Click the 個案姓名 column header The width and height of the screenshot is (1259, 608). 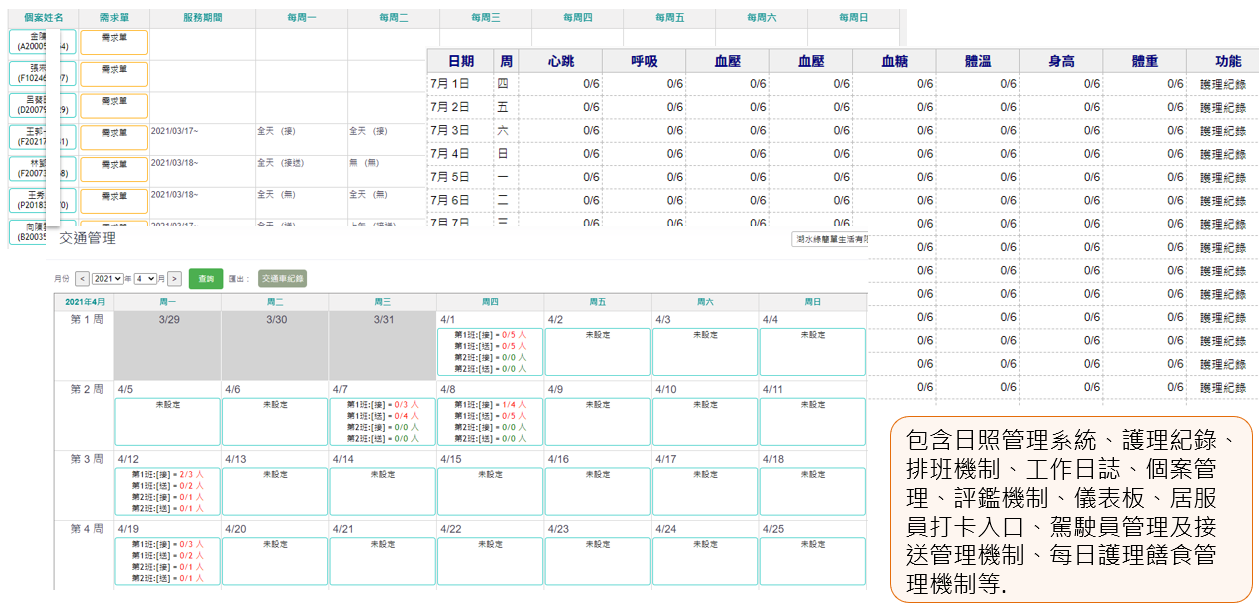click(43, 18)
